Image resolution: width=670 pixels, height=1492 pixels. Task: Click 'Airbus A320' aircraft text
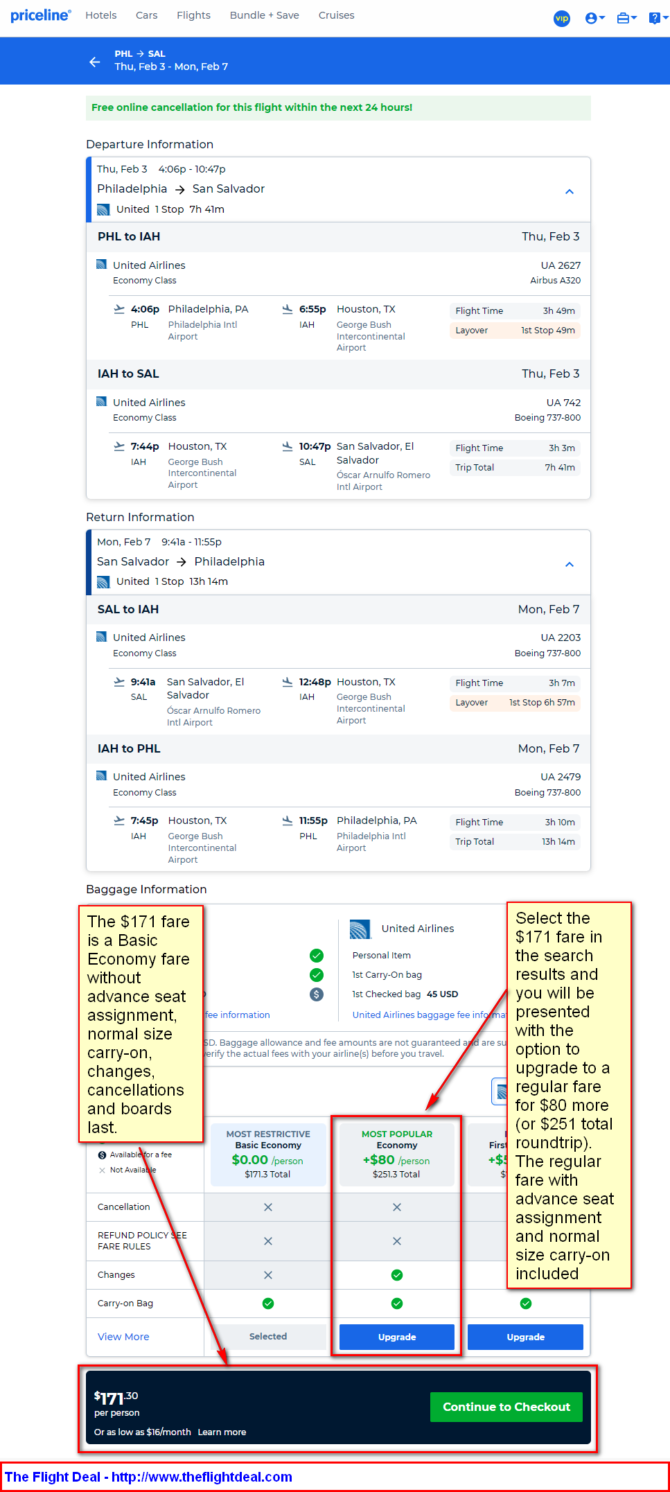[x=555, y=281]
